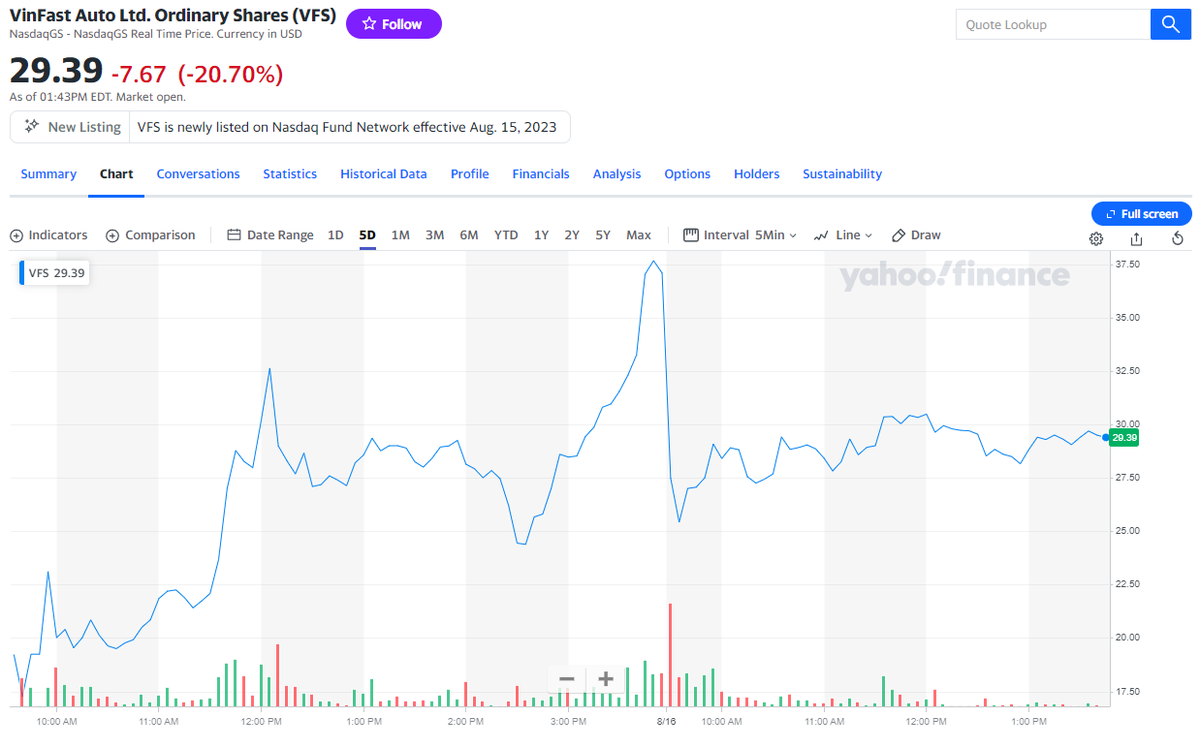Image resolution: width=1200 pixels, height=749 pixels.
Task: Open the Interval 5Min dropdown
Action: tap(740, 235)
